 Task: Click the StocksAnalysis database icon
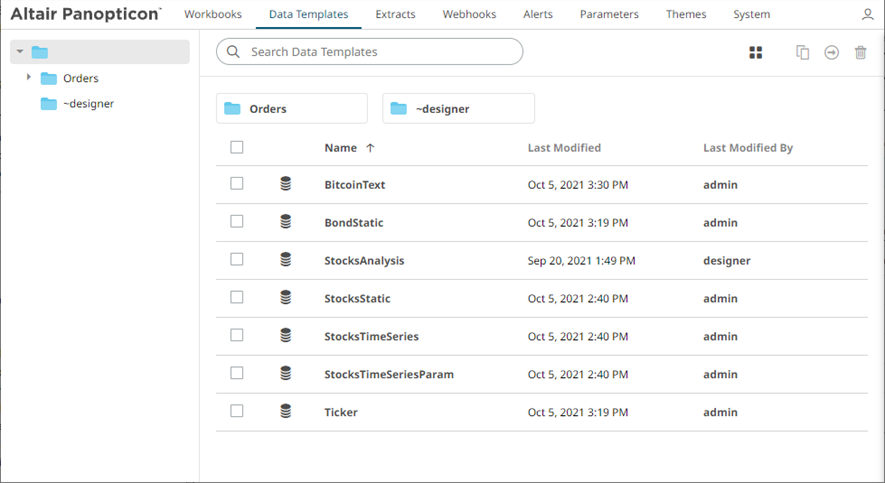[286, 260]
